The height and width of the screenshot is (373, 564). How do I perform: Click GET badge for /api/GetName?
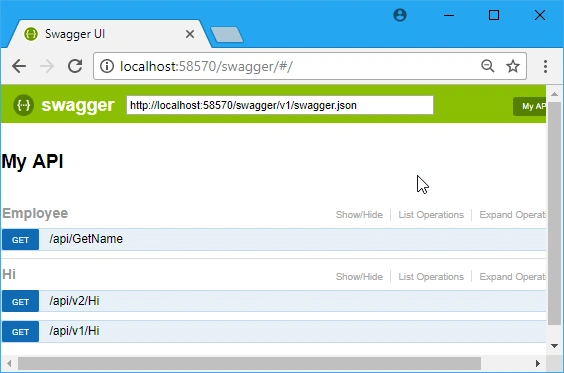point(20,240)
